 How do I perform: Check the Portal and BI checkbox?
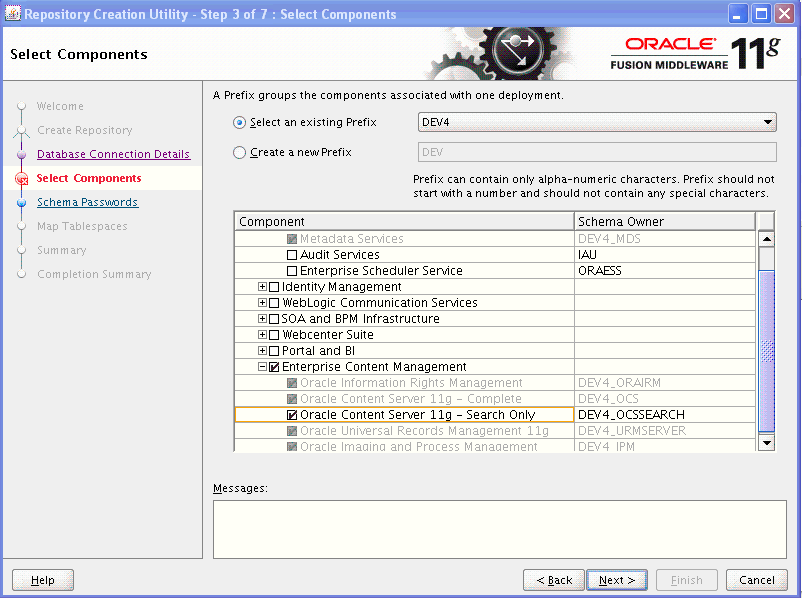coord(274,351)
